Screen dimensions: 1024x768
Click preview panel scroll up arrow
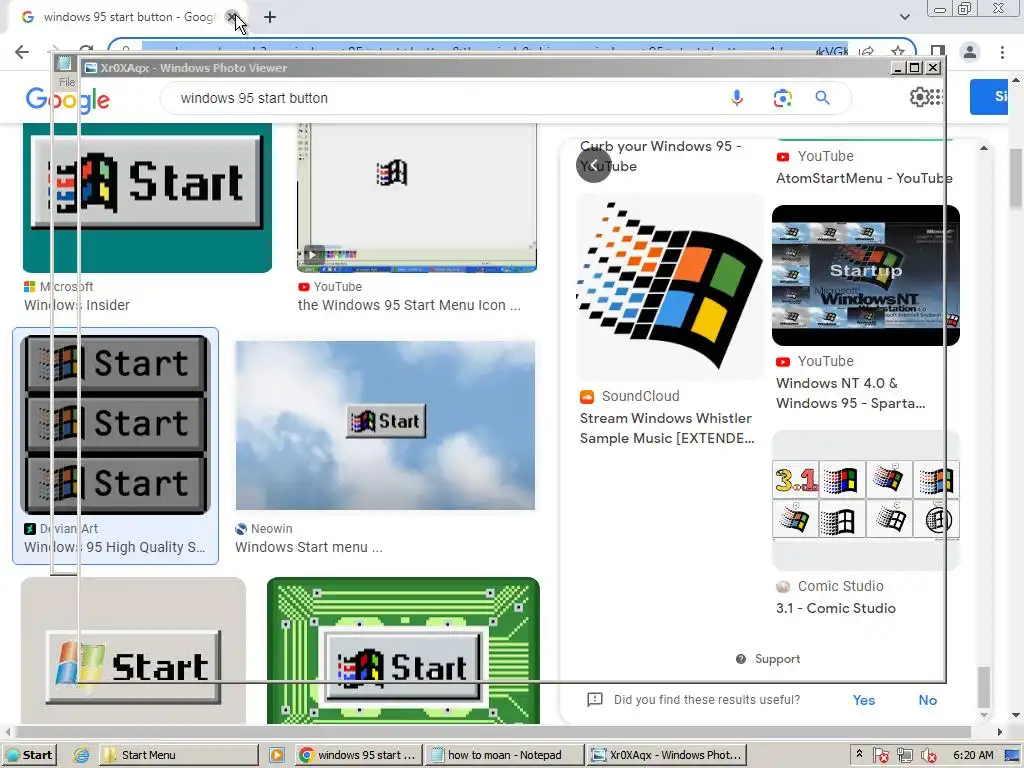(984, 148)
